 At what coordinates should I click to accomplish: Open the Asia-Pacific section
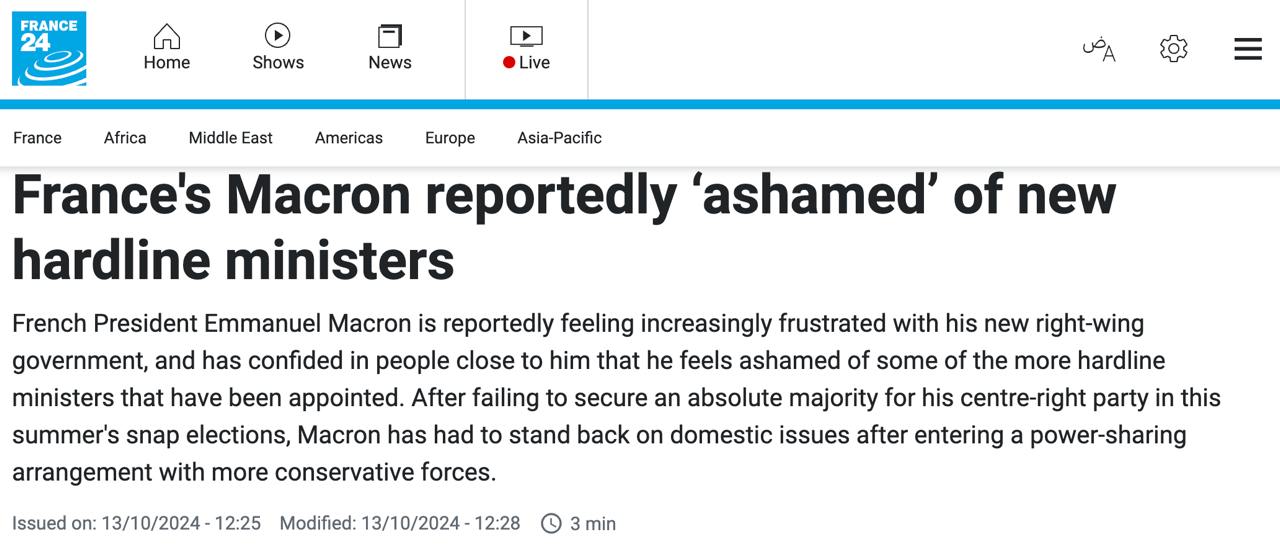click(x=559, y=138)
